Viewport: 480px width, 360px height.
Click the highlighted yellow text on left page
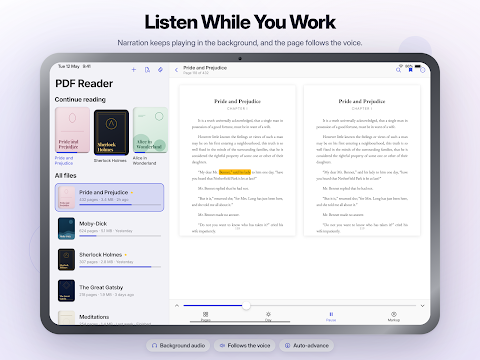[235, 172]
